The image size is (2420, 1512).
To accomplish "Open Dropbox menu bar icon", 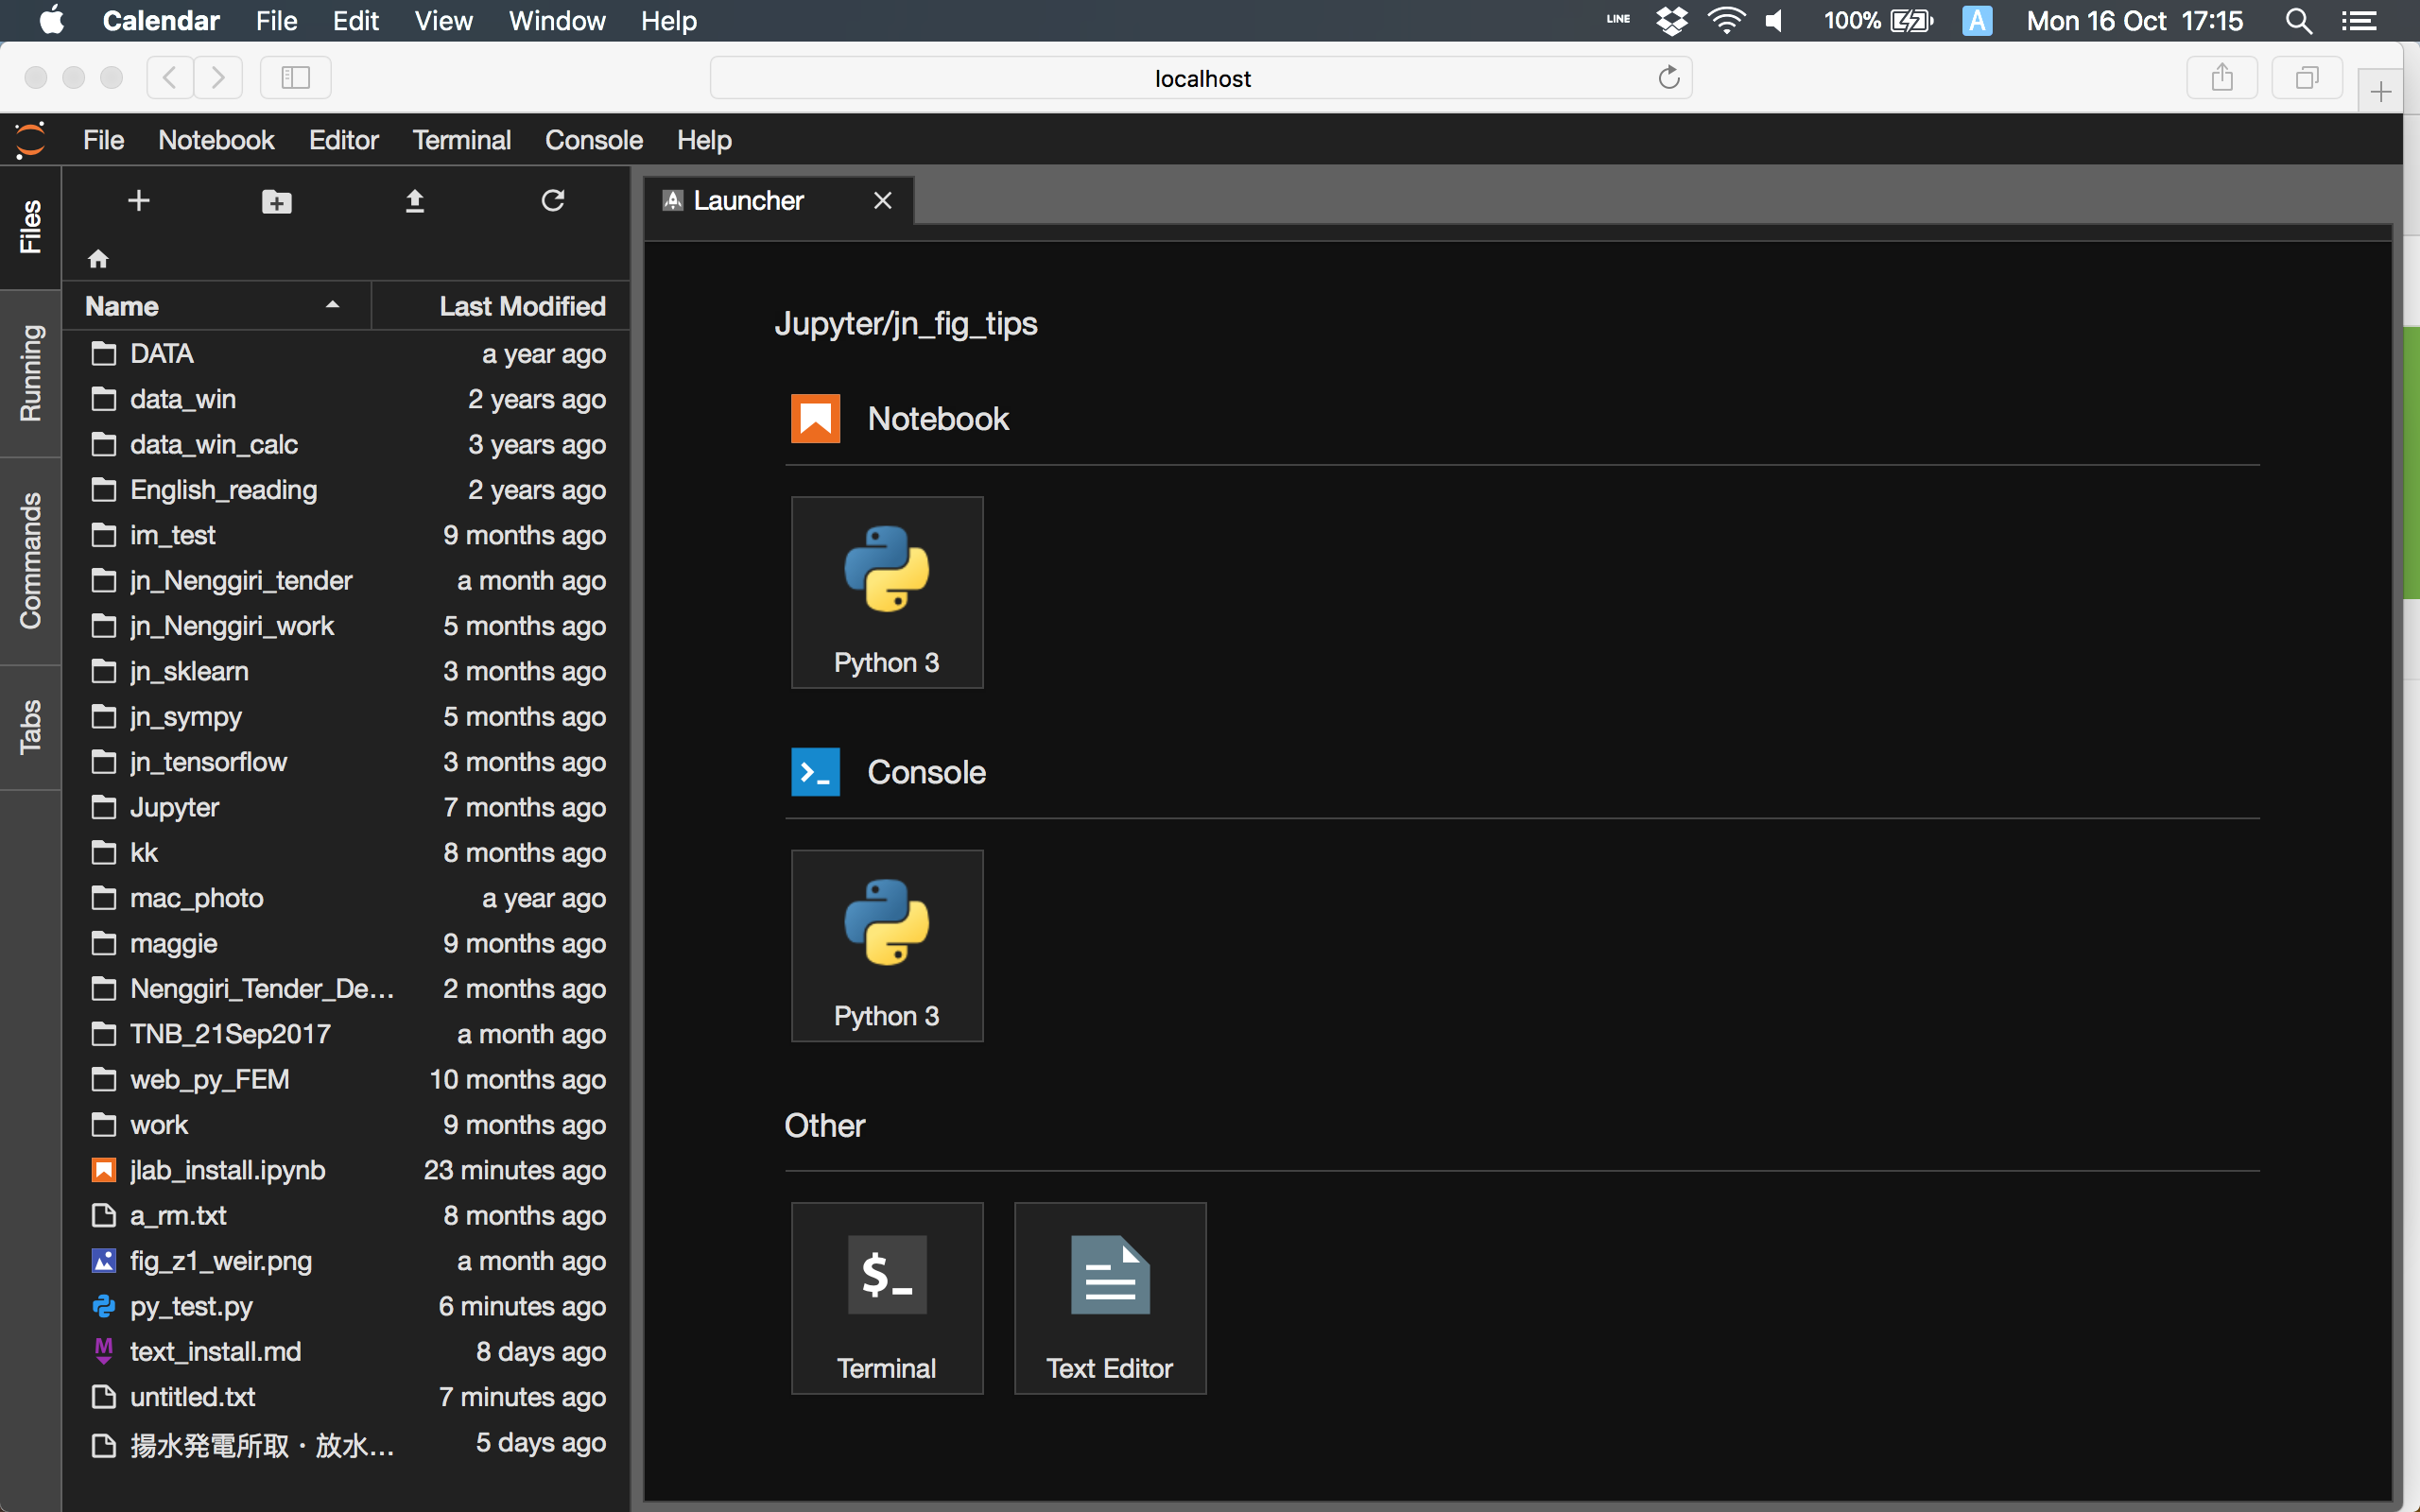I will click(1672, 20).
